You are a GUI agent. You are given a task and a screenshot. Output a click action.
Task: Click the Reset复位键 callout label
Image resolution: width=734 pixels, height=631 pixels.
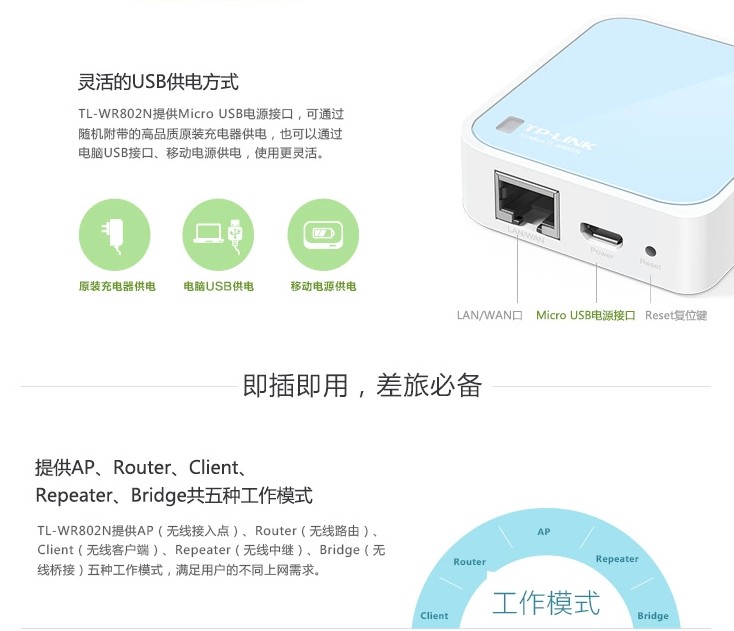pos(676,315)
